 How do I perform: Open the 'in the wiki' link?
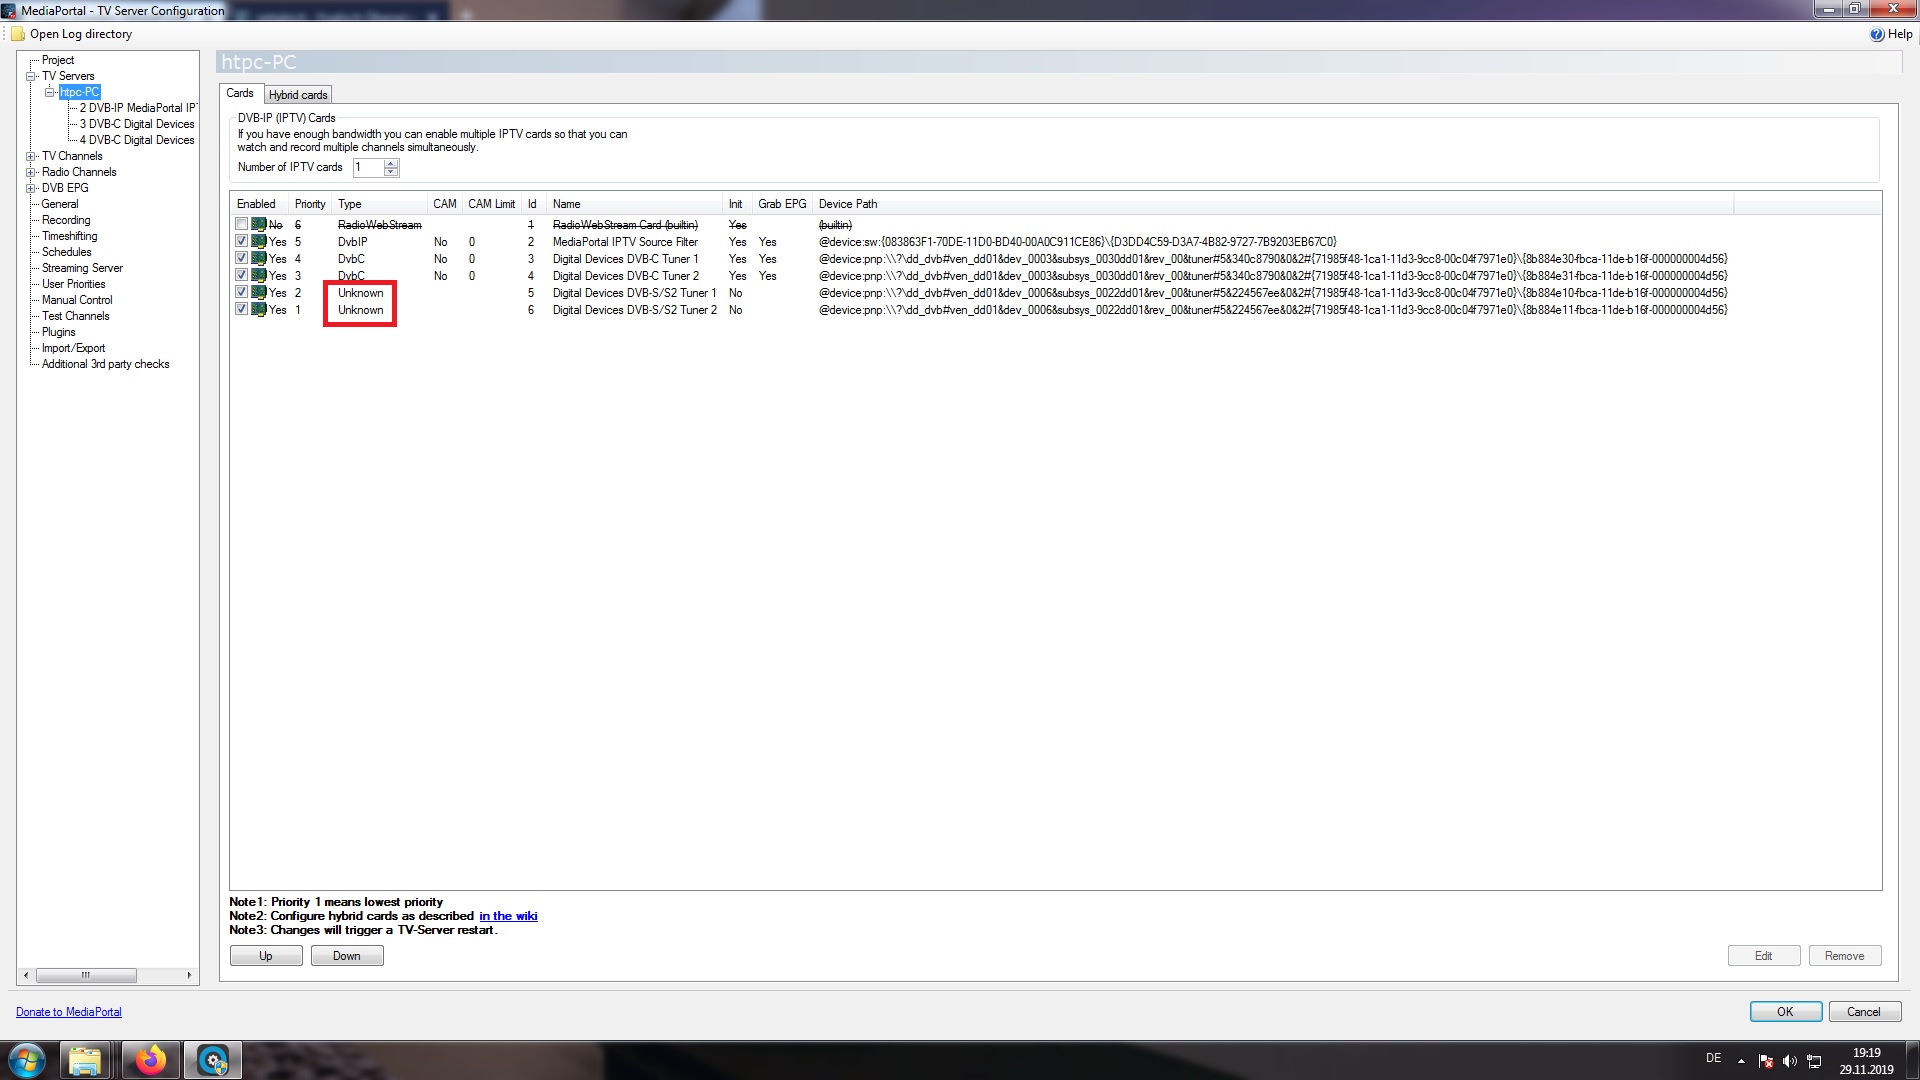click(x=508, y=916)
